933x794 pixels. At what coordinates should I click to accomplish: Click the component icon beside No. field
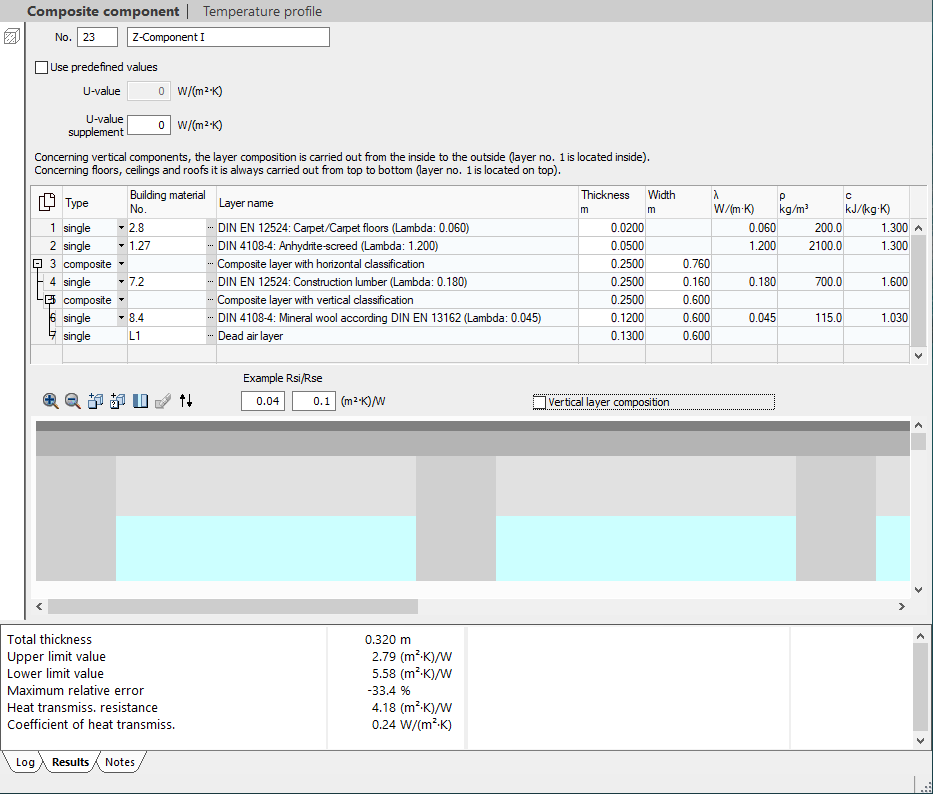[x=12, y=37]
